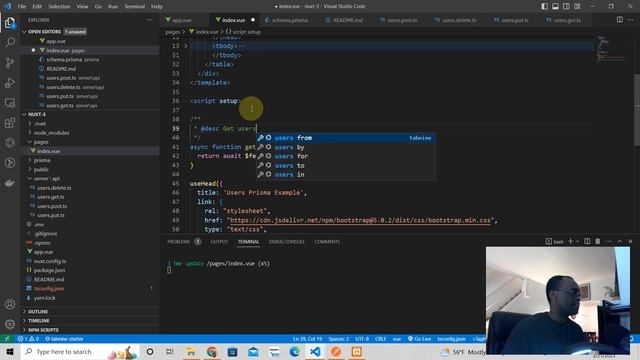
Task: Split the editor right
Action: pos(620,20)
